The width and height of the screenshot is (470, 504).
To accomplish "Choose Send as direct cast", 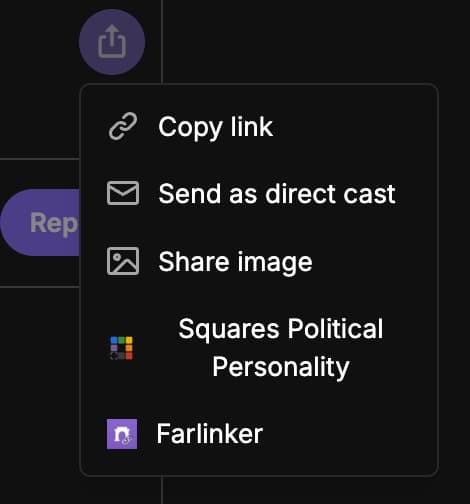I will (x=259, y=193).
